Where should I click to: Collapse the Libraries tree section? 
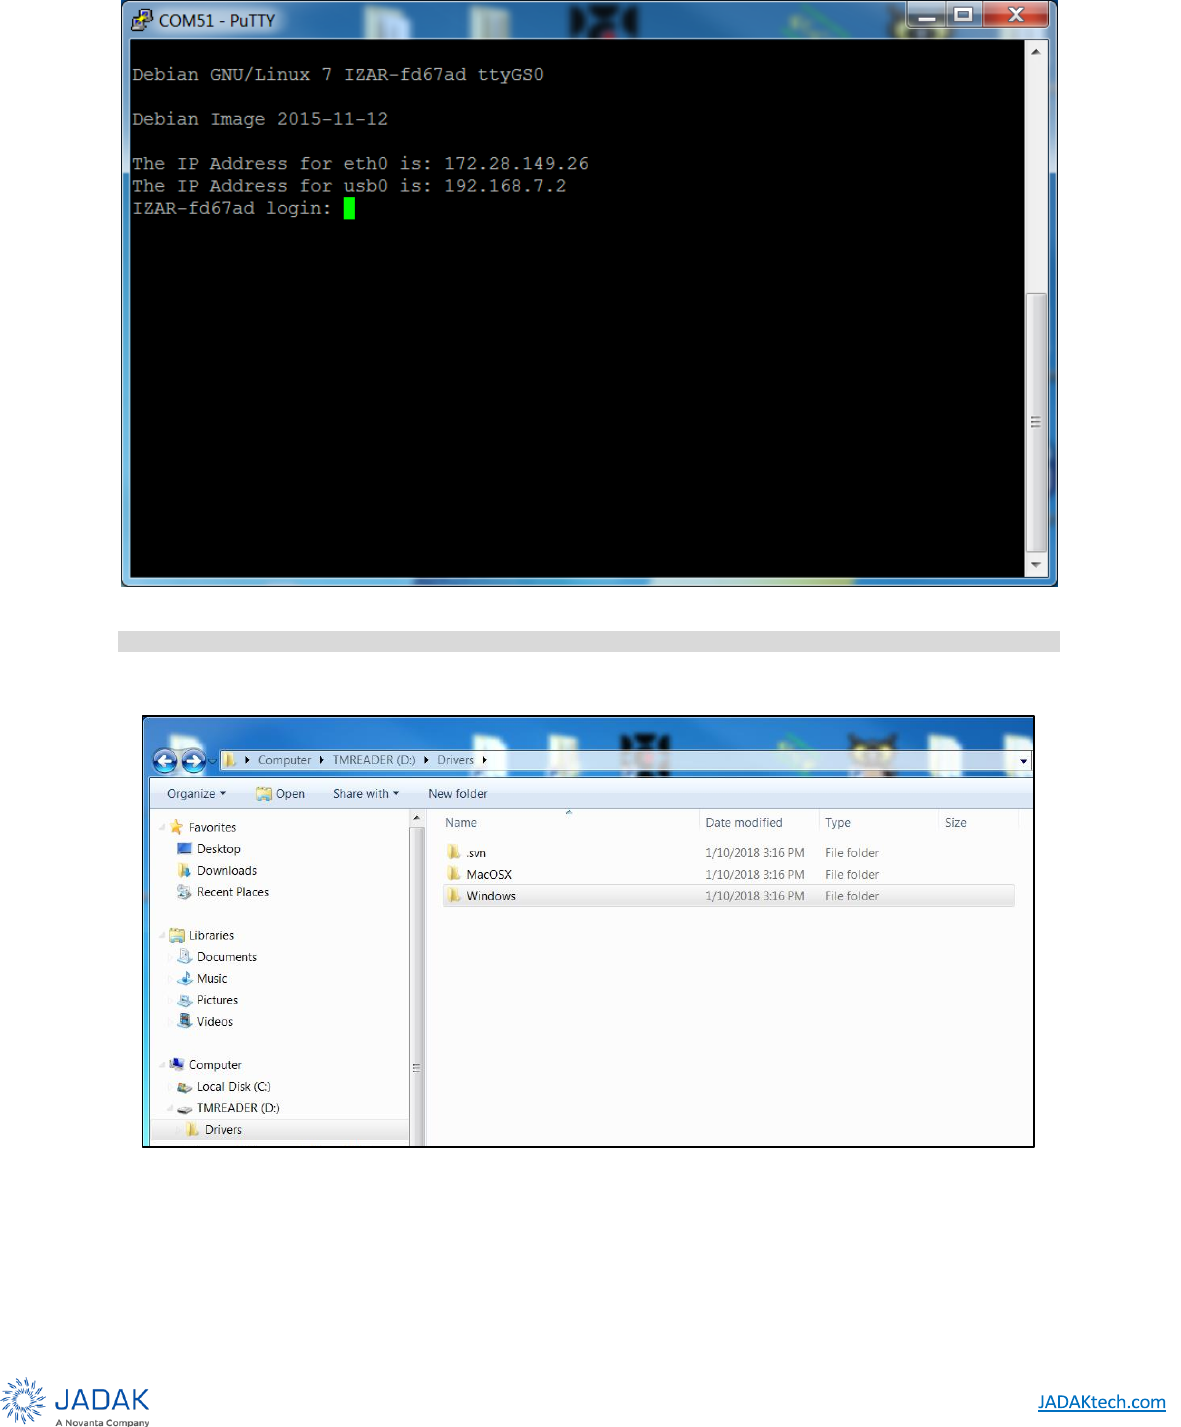[x=162, y=935]
